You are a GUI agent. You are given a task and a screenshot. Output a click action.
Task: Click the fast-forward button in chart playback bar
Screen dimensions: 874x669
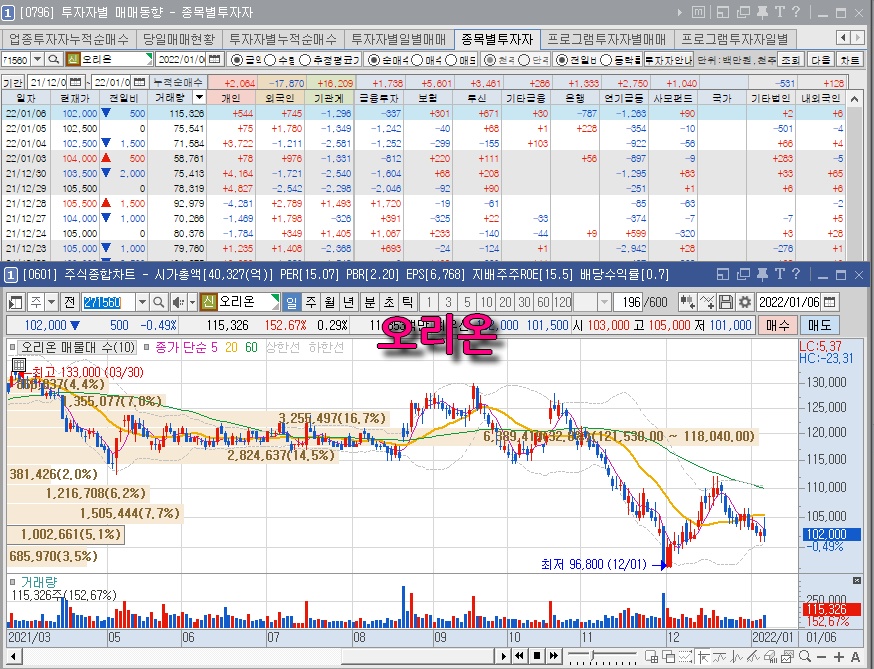click(x=553, y=656)
